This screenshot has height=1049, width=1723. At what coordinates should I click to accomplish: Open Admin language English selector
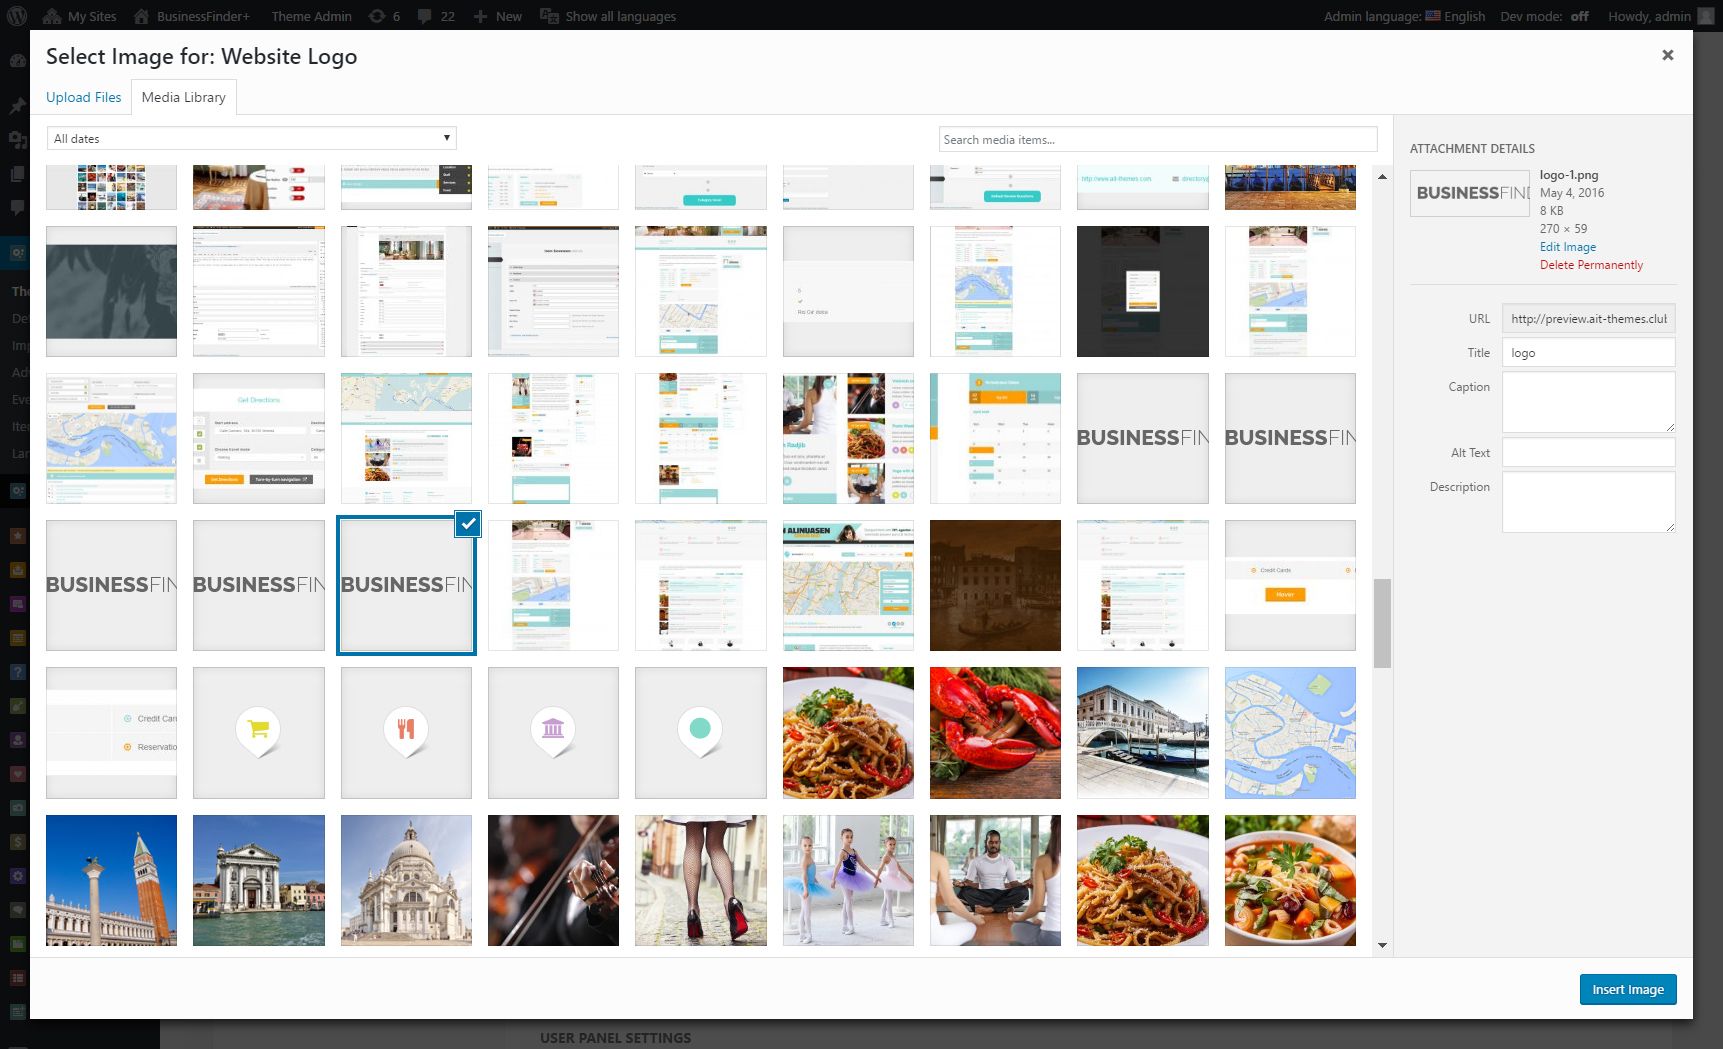pyautogui.click(x=1404, y=16)
